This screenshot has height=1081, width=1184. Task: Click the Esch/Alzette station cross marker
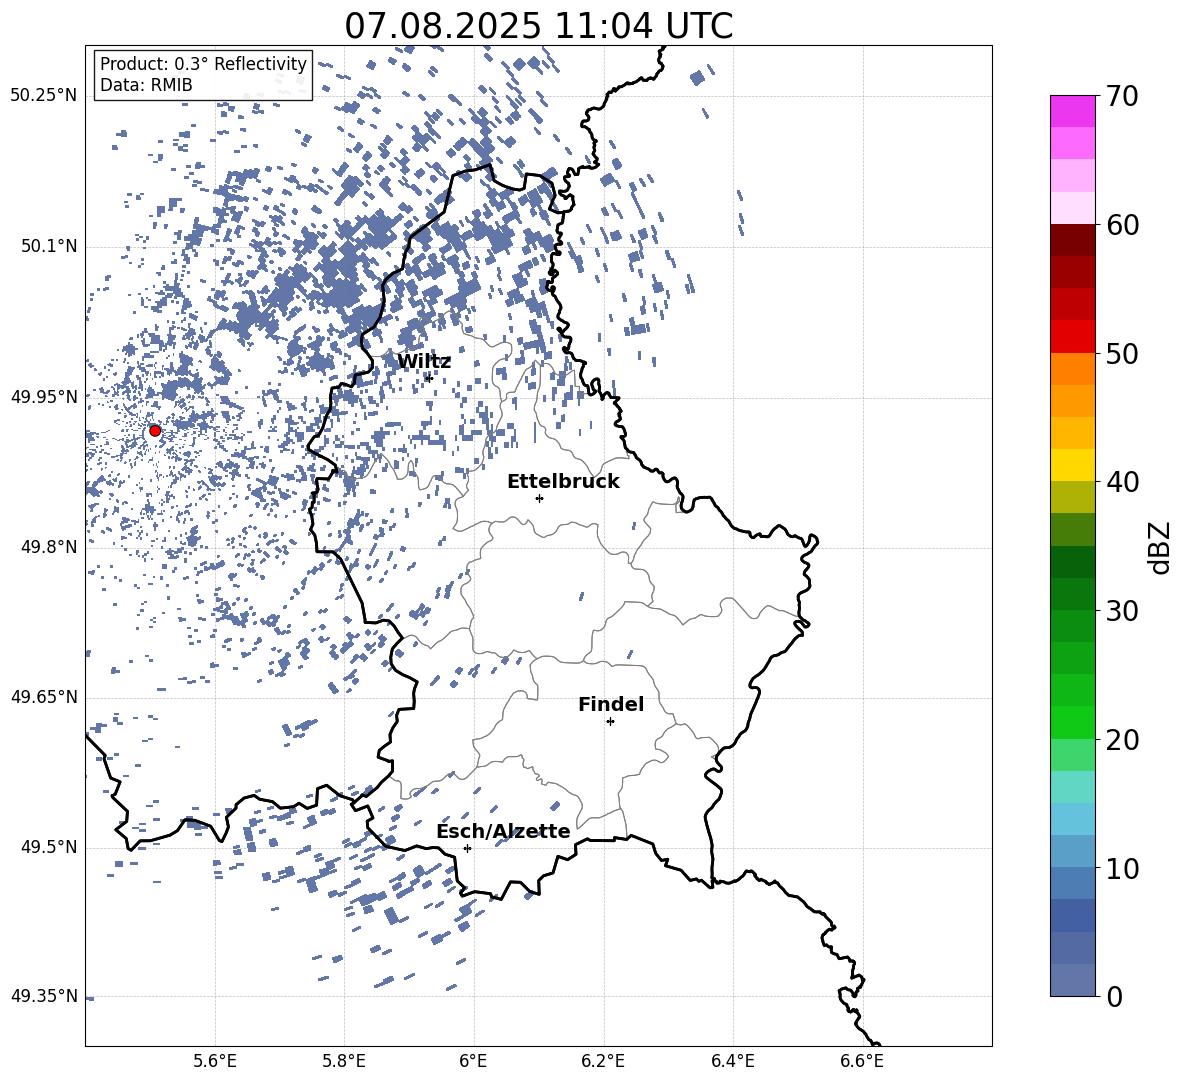click(x=467, y=848)
